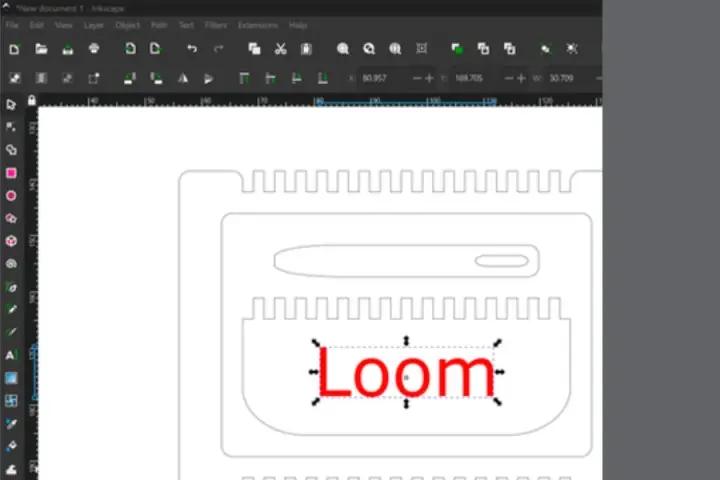Select the Gradient tool
The height and width of the screenshot is (480, 720).
point(11,378)
